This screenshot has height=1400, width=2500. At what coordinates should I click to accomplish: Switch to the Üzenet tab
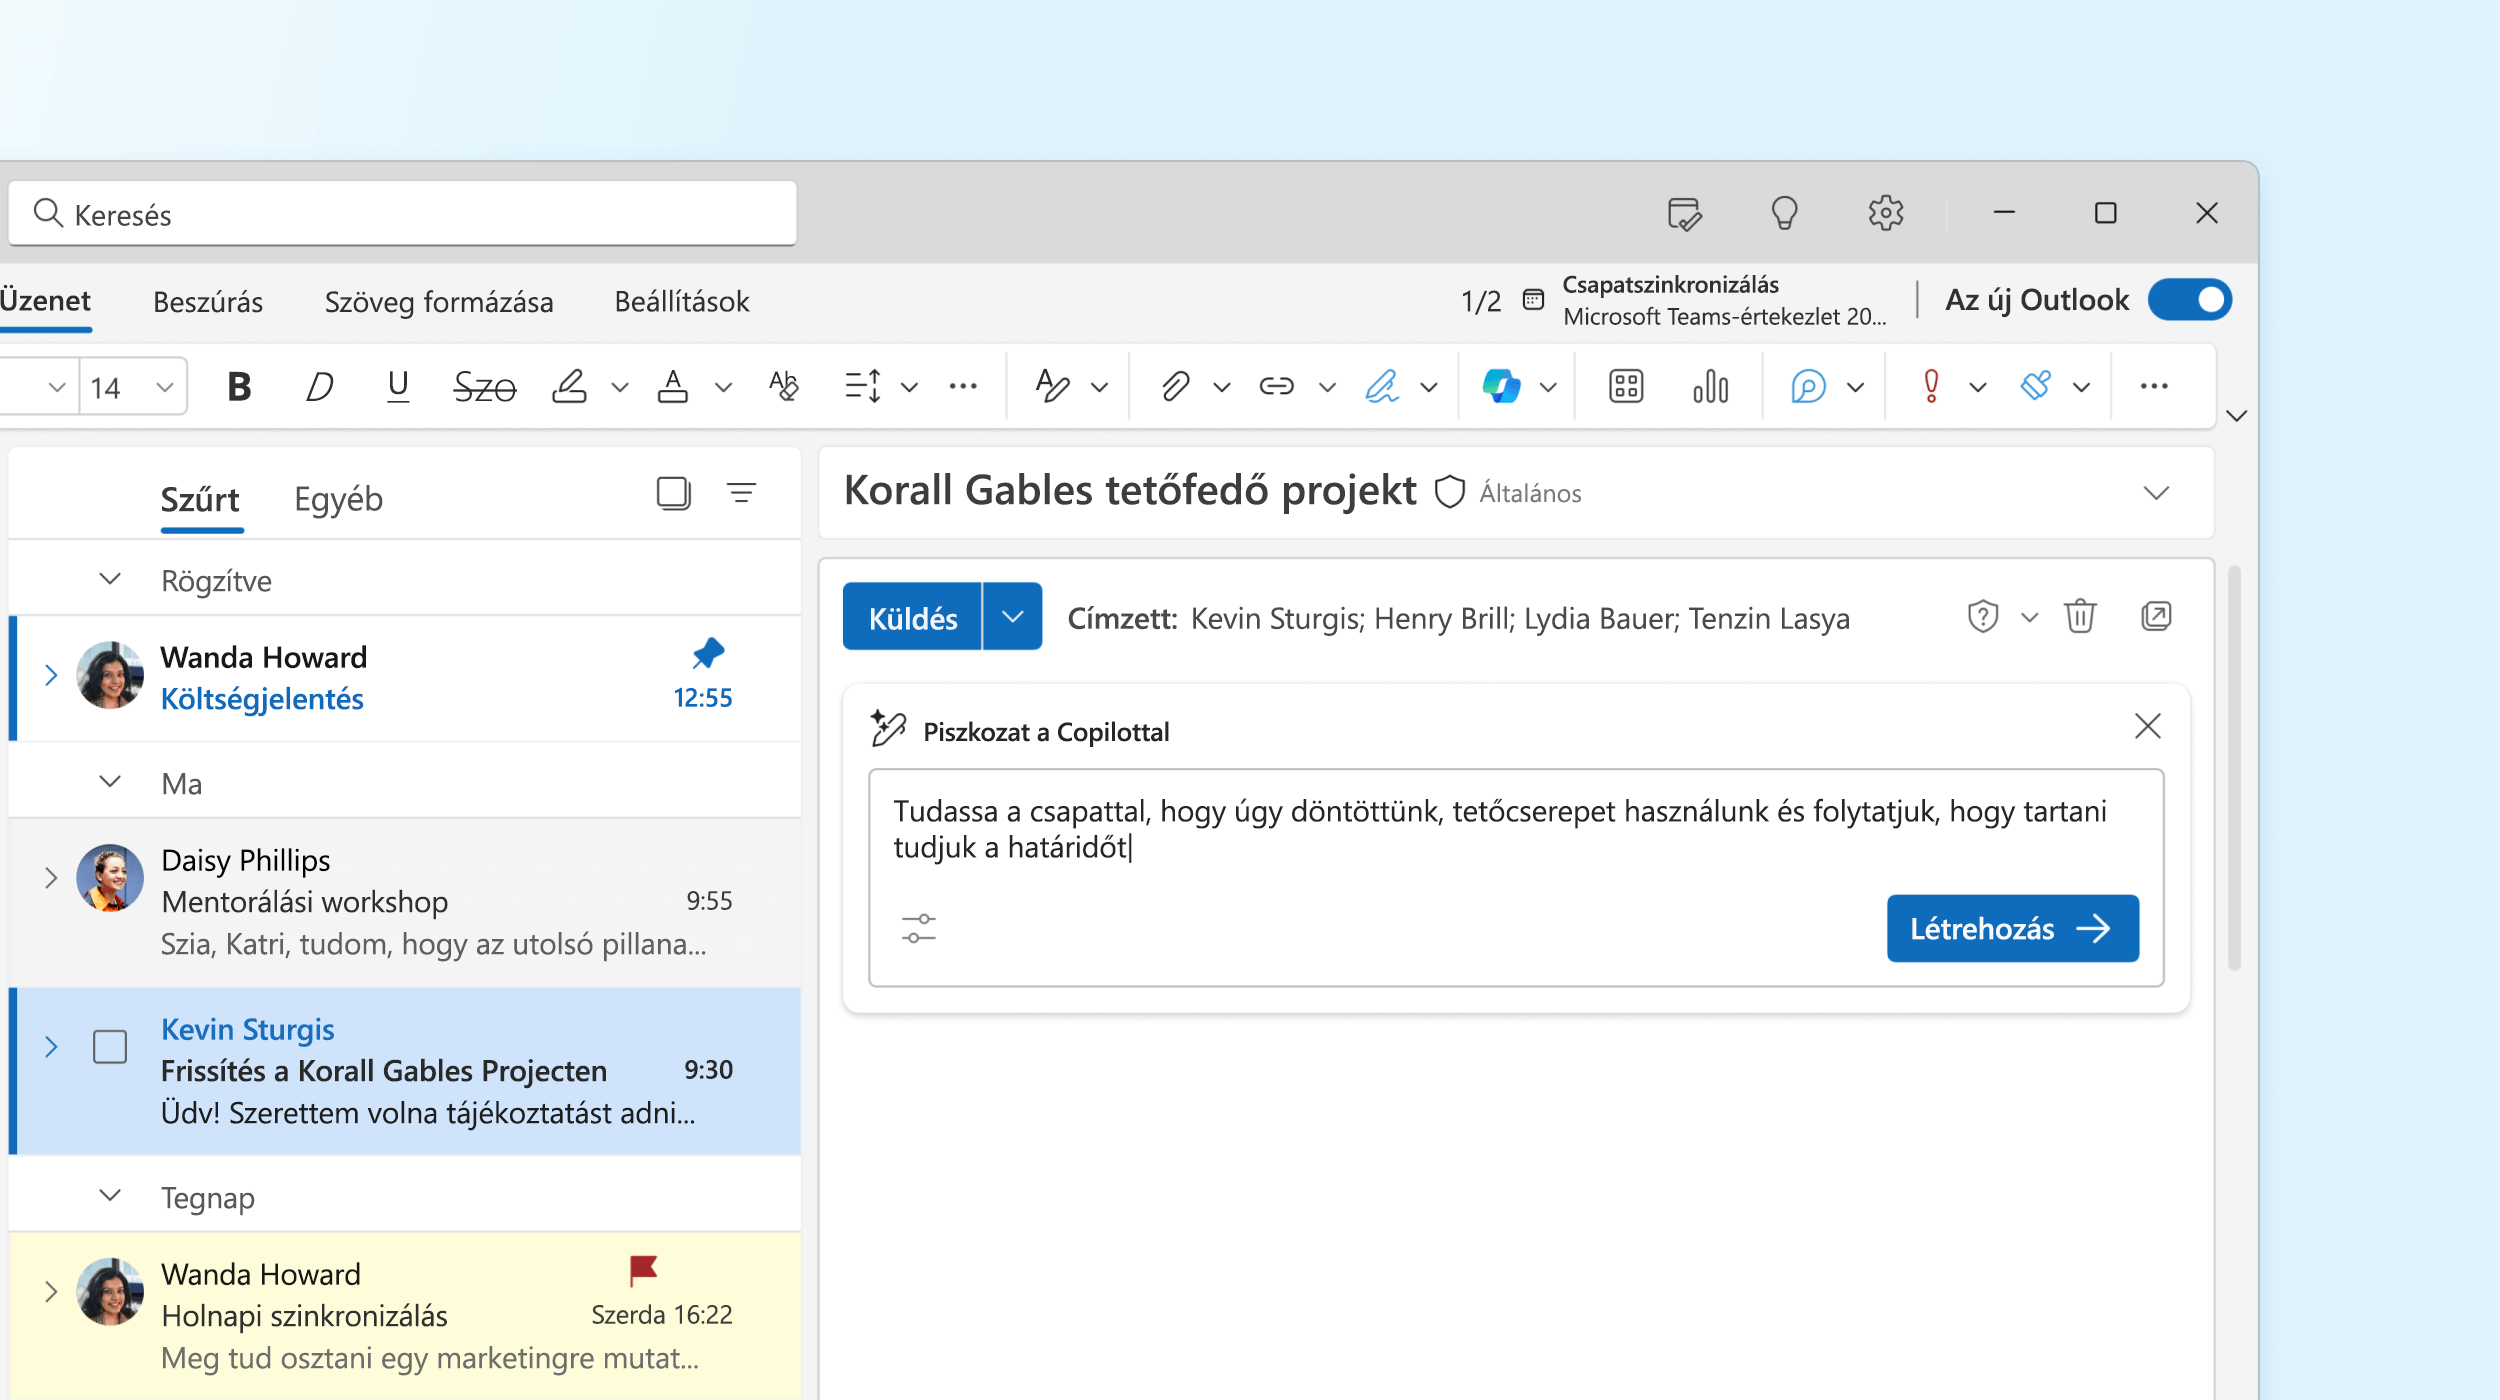pos(45,301)
